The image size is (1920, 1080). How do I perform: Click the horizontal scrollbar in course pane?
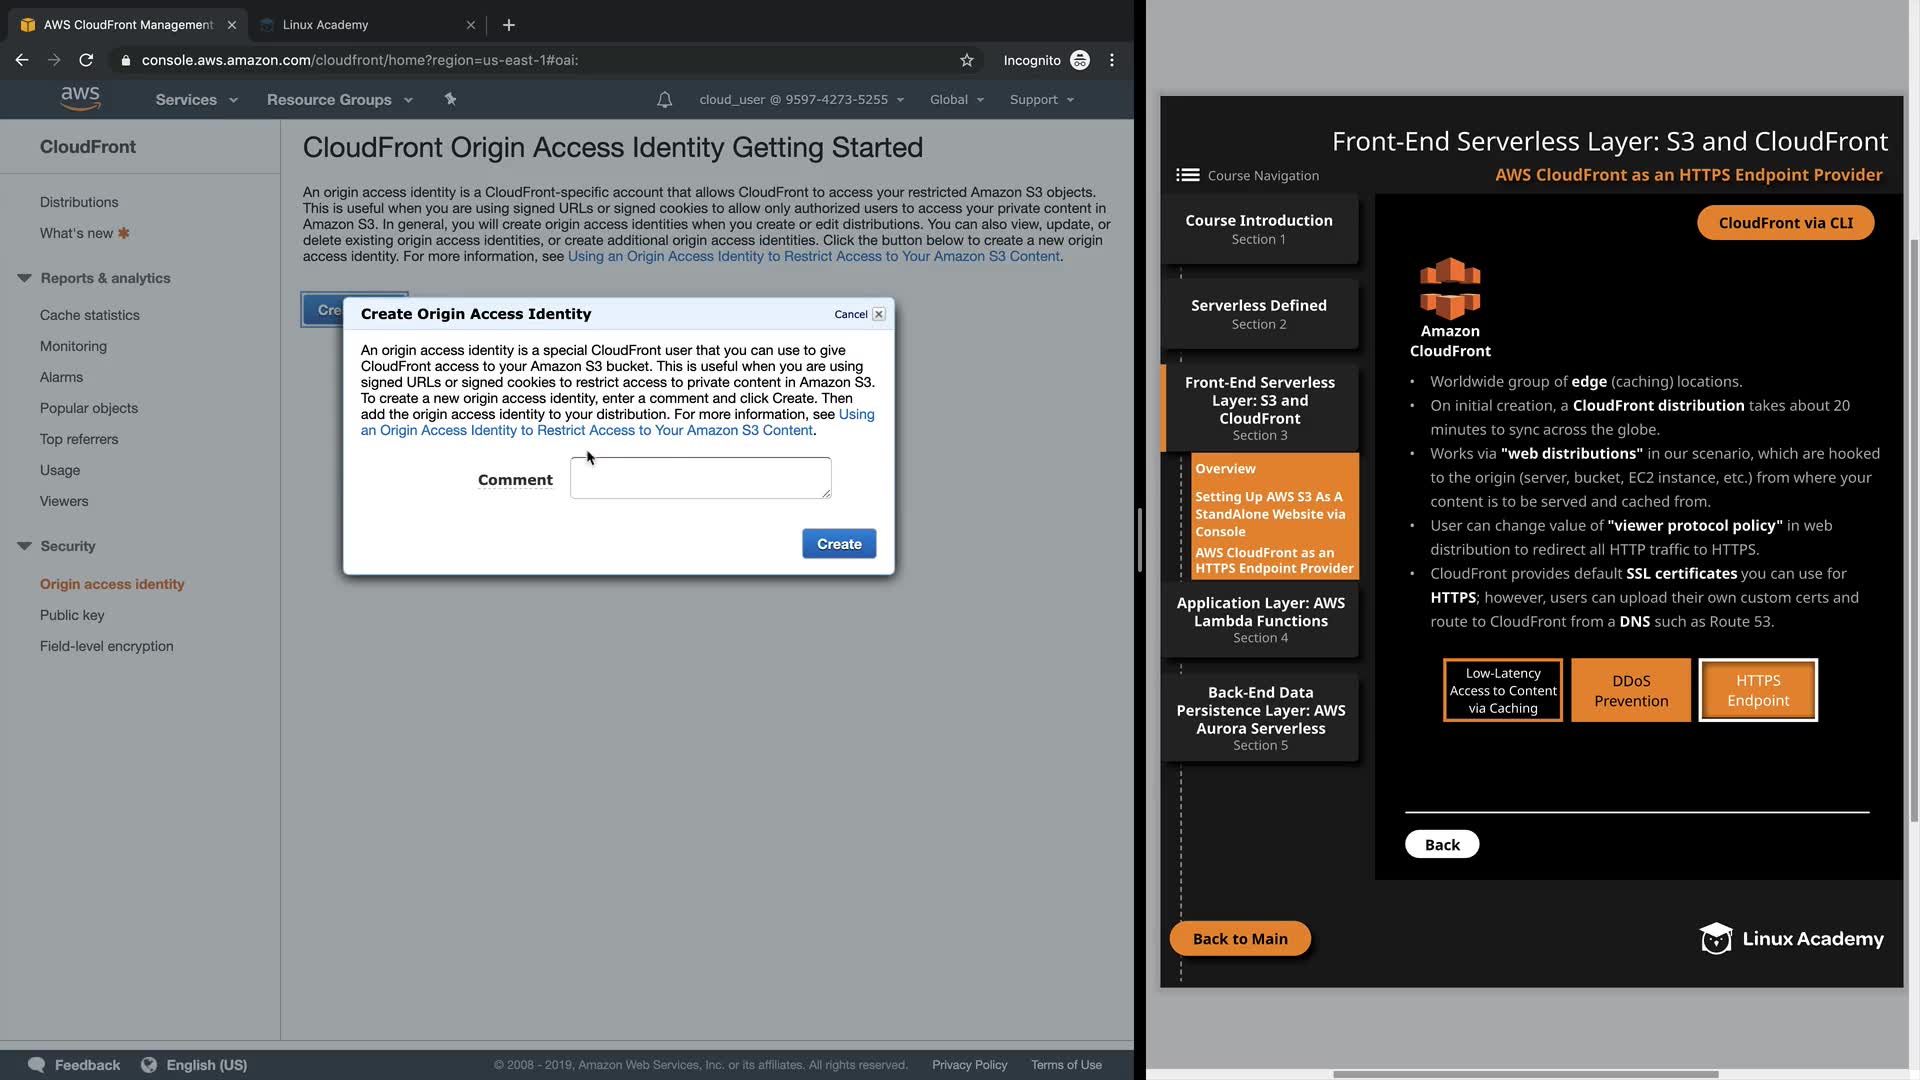[1525, 1074]
